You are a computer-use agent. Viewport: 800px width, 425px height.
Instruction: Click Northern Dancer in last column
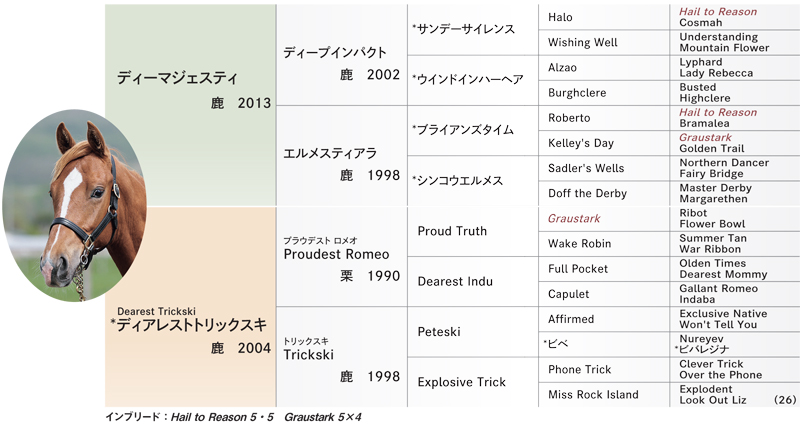coord(724,163)
